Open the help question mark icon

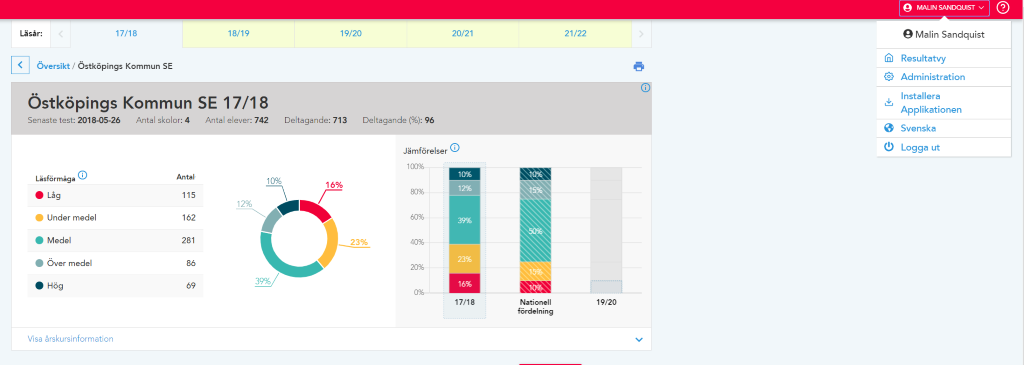click(1002, 8)
